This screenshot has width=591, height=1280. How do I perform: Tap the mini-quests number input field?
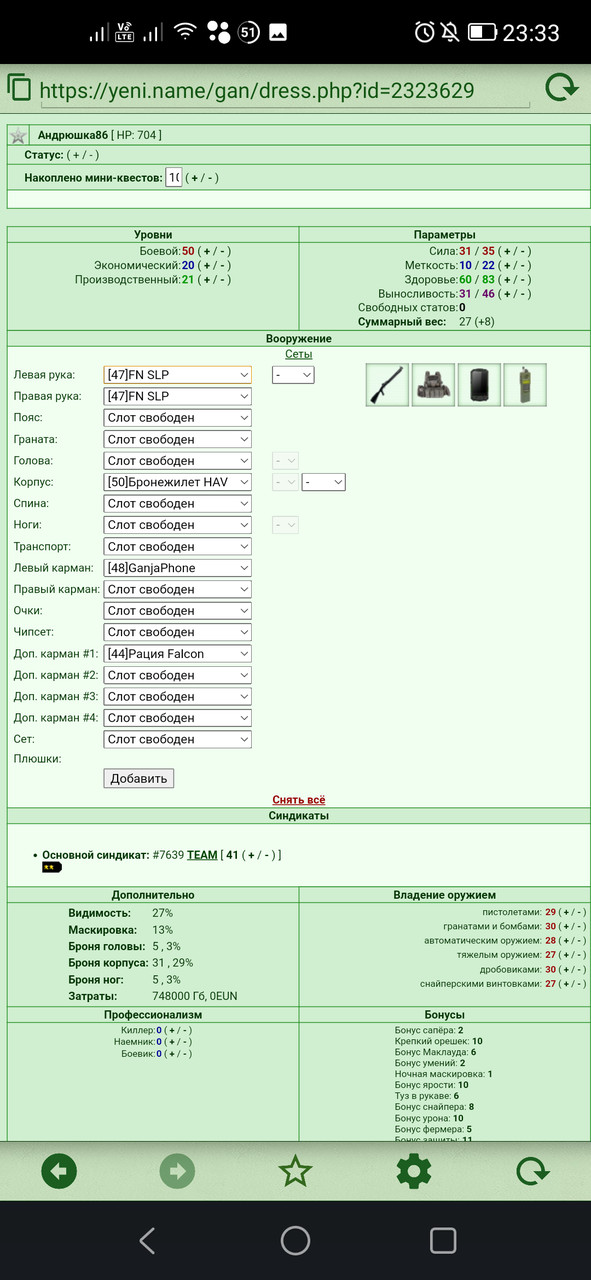click(173, 178)
